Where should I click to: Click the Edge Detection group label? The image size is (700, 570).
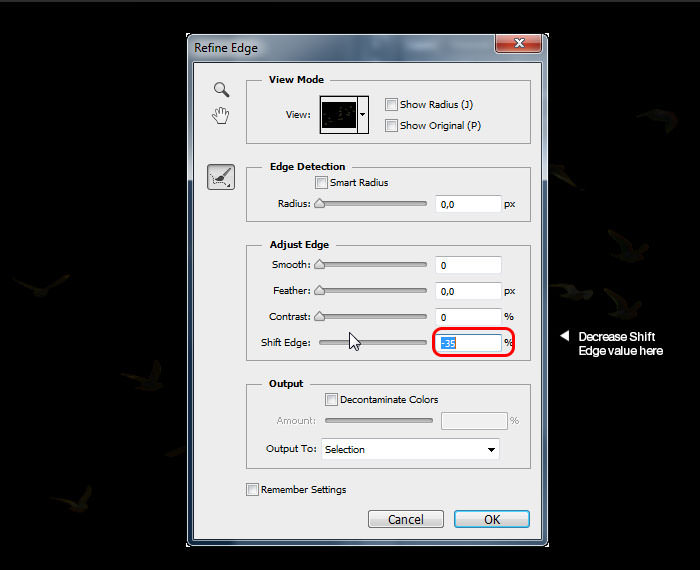point(308,166)
